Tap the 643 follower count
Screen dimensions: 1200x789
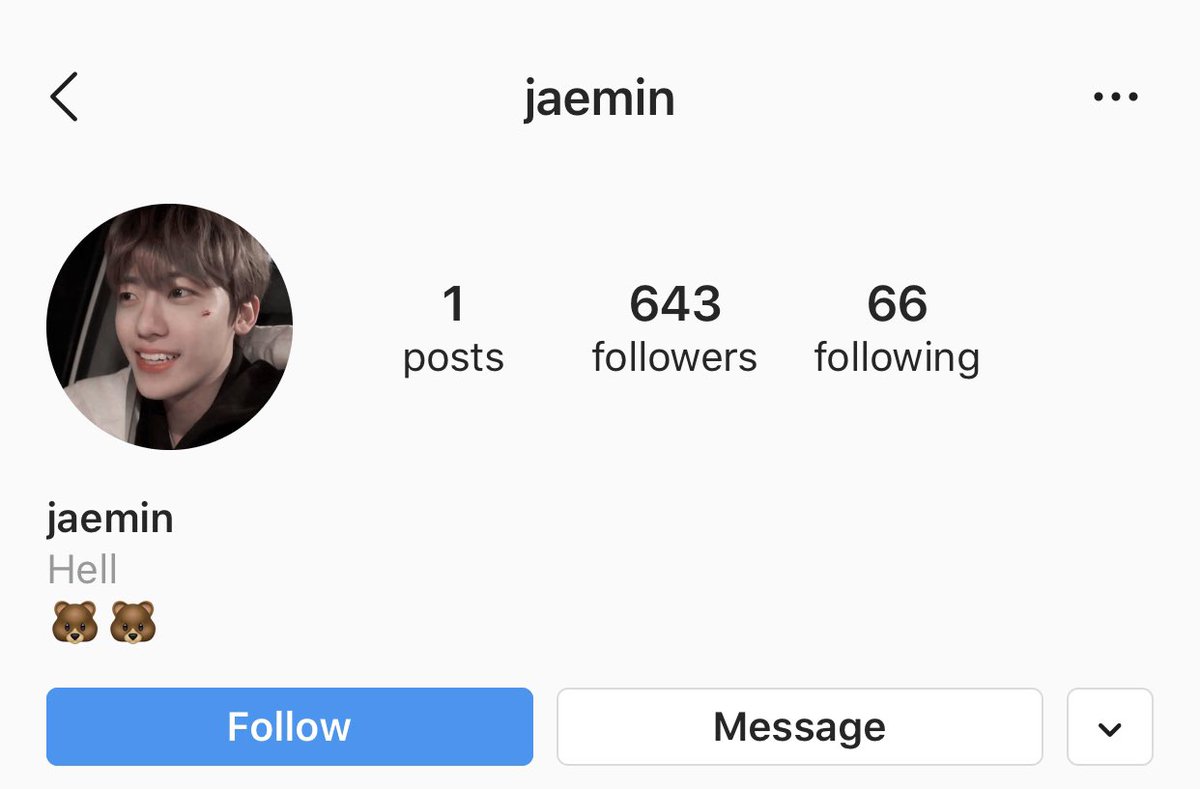tap(675, 304)
